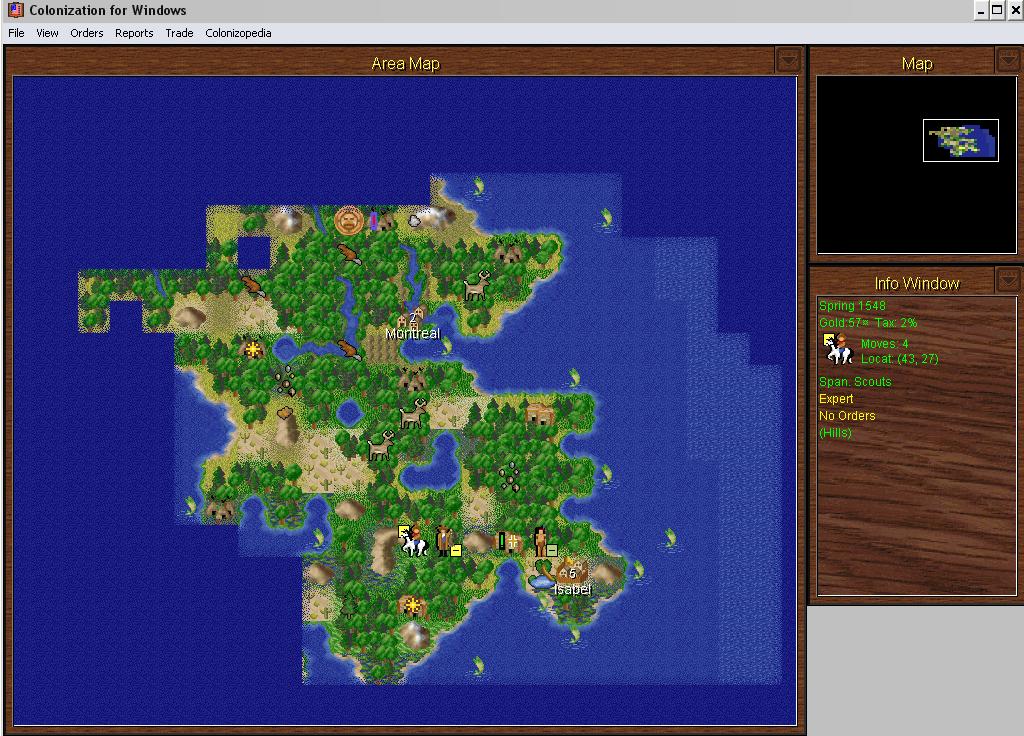Click the oasis palm tree beside Isabel
The width and height of the screenshot is (1024, 736).
click(x=541, y=573)
